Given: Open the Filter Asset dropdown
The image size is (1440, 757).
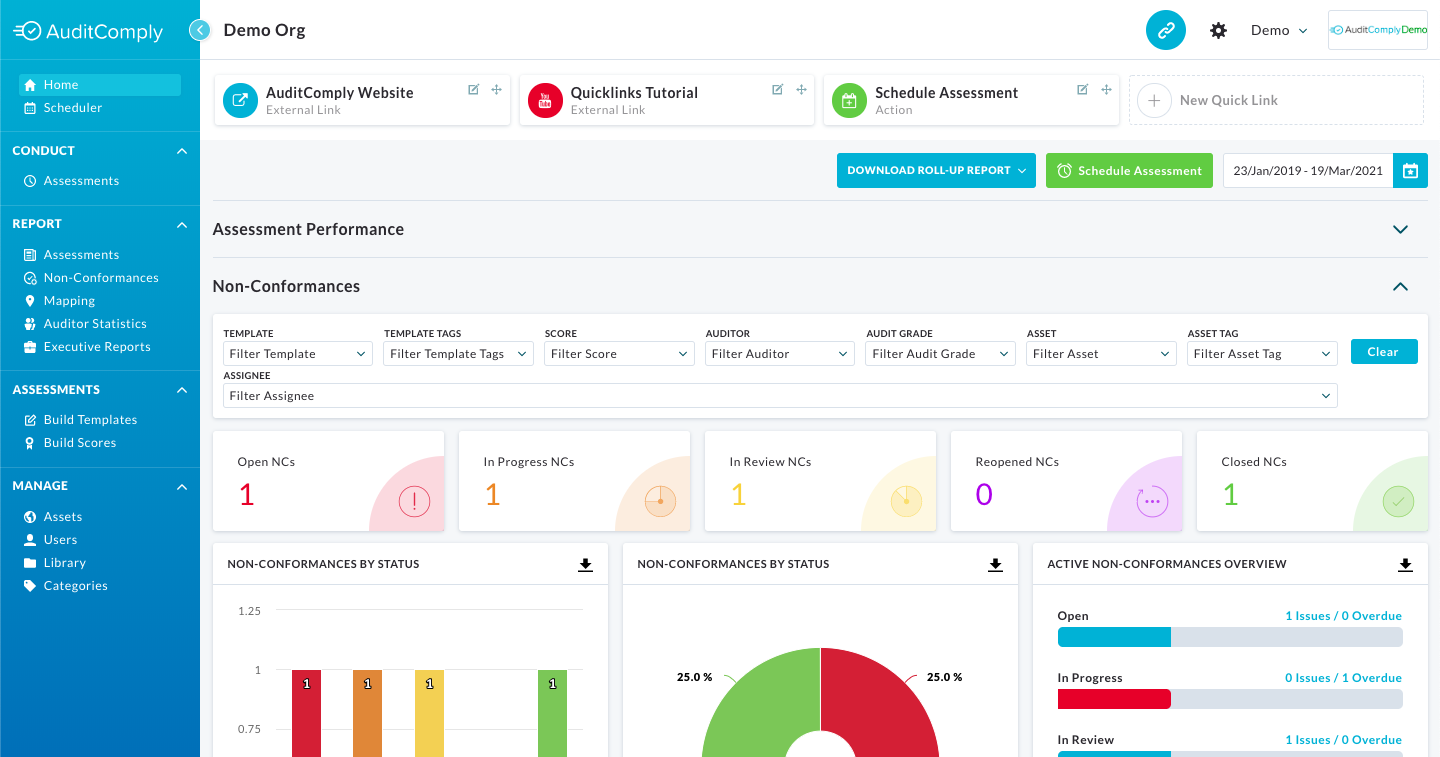Looking at the screenshot, I should [x=1101, y=354].
